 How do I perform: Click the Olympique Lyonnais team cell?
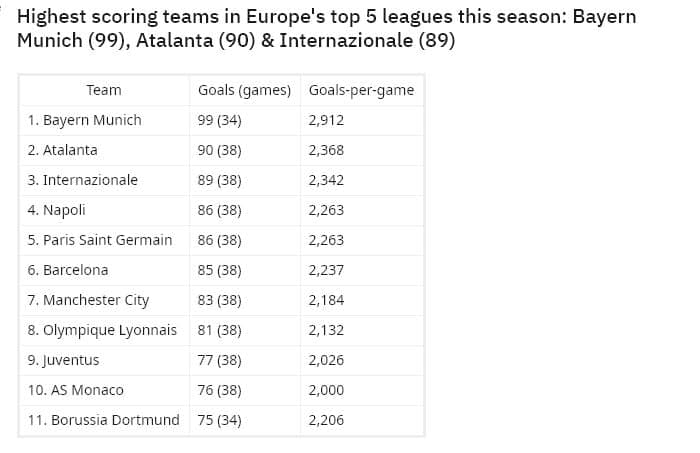[102, 330]
